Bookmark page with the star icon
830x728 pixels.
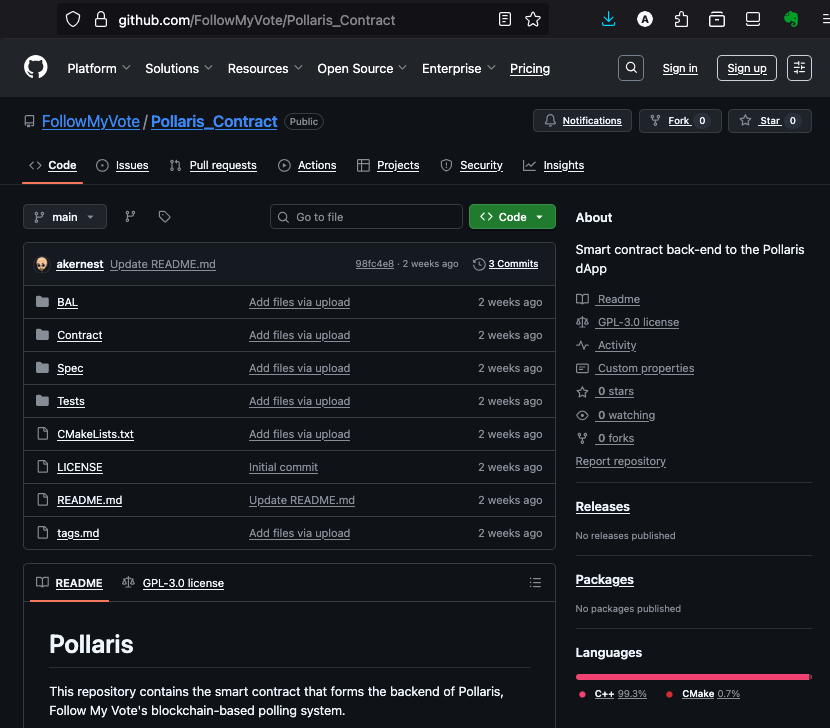(x=533, y=19)
